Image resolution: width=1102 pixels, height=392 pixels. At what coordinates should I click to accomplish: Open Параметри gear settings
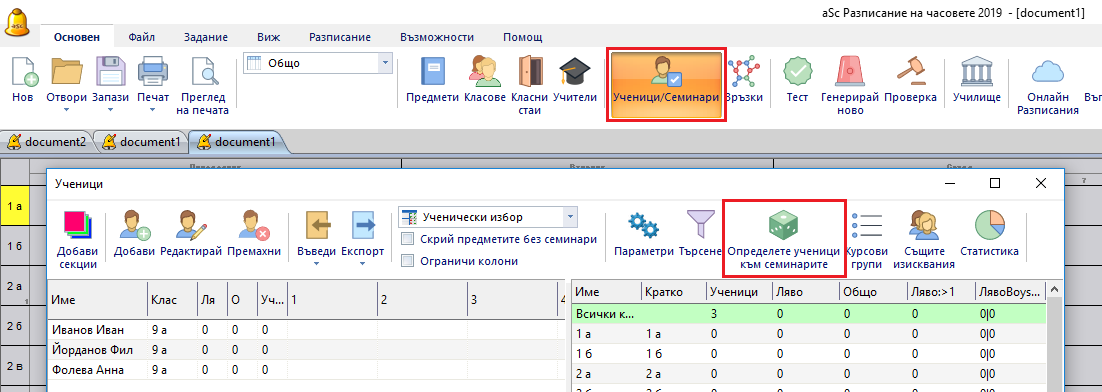pos(643,234)
